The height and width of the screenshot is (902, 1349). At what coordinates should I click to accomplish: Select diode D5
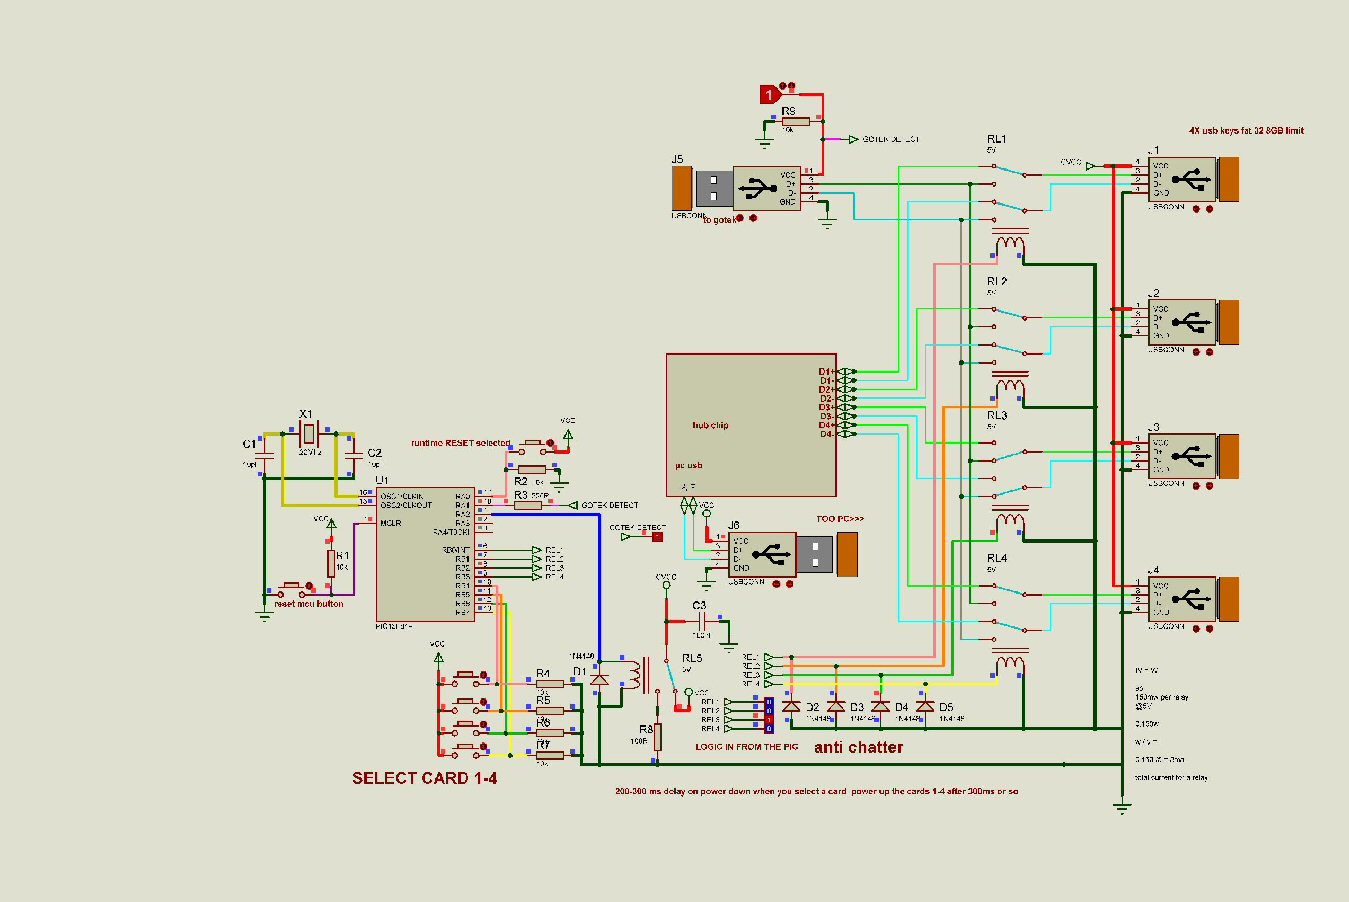pyautogui.click(x=925, y=706)
